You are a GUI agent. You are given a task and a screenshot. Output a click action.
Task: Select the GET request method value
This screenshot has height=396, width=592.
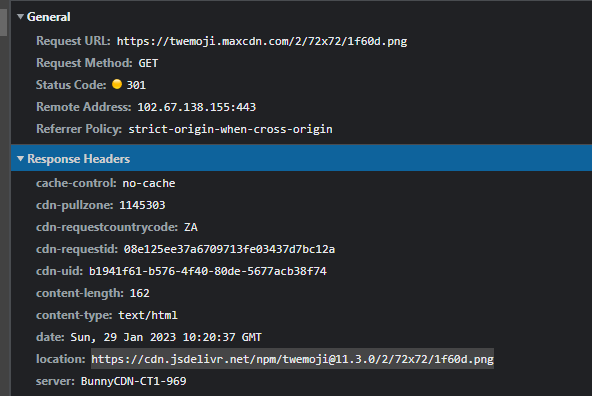click(x=148, y=63)
